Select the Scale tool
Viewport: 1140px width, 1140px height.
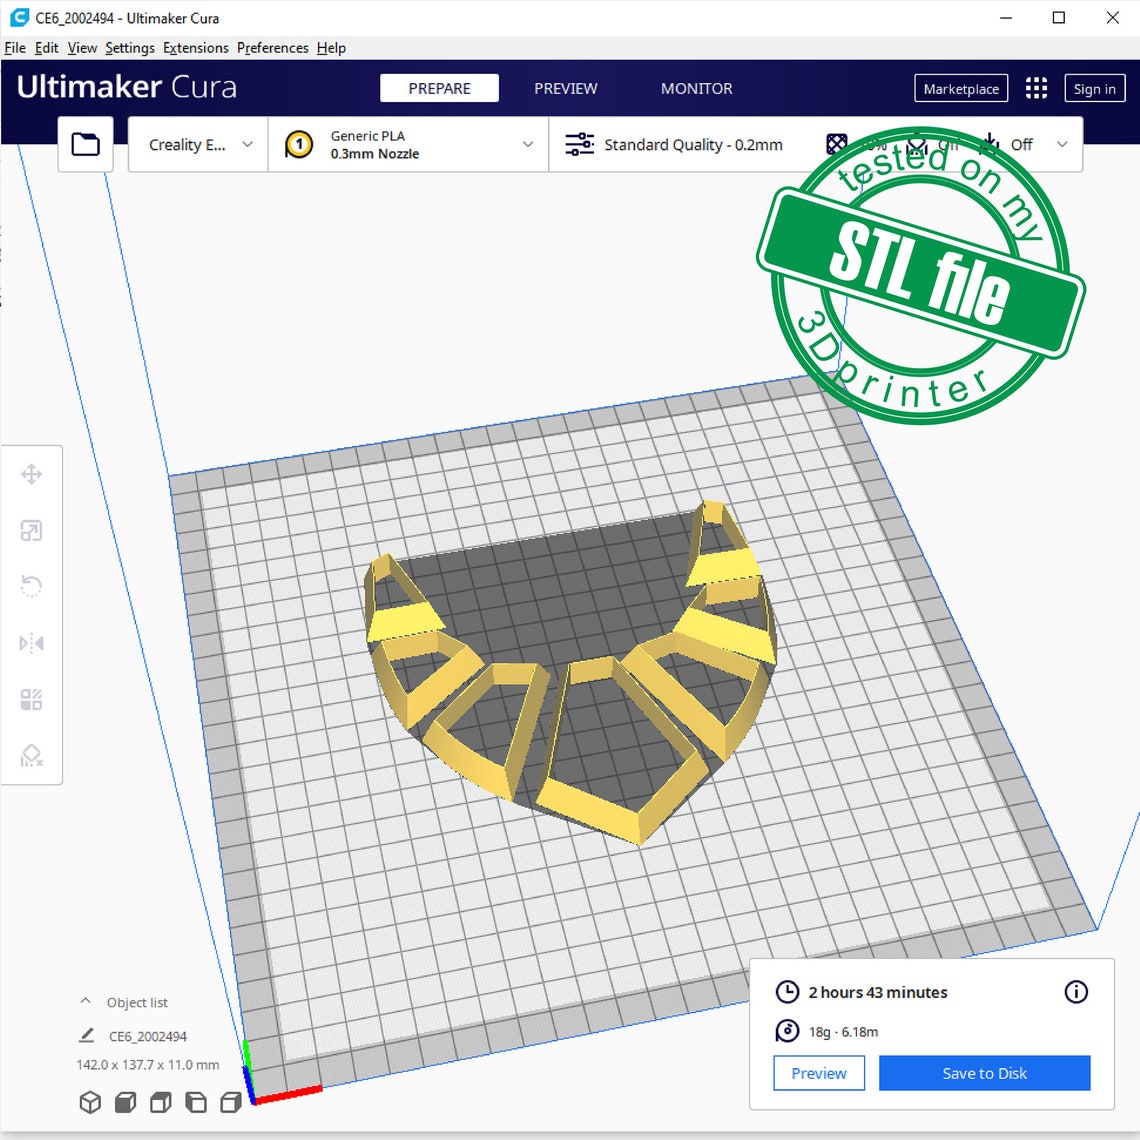(x=32, y=531)
